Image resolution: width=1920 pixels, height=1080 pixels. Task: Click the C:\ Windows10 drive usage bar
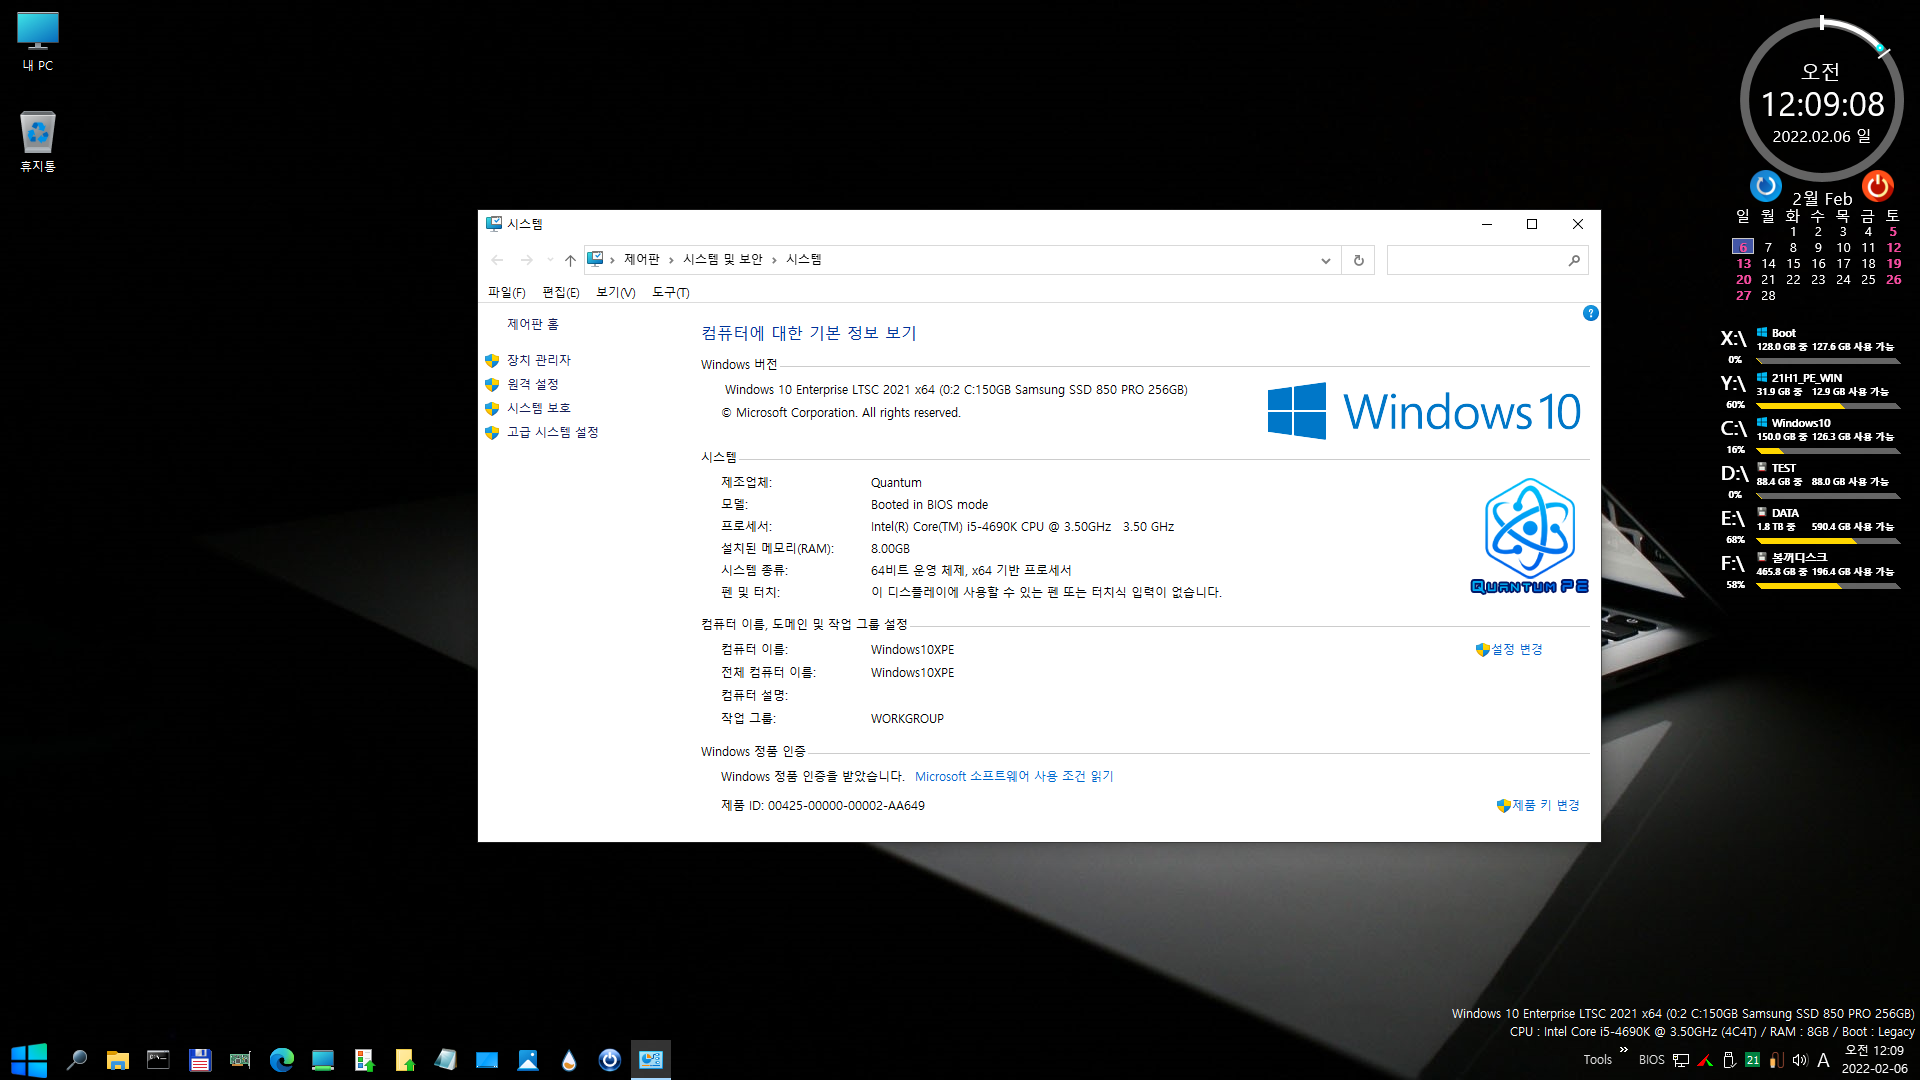(1829, 451)
